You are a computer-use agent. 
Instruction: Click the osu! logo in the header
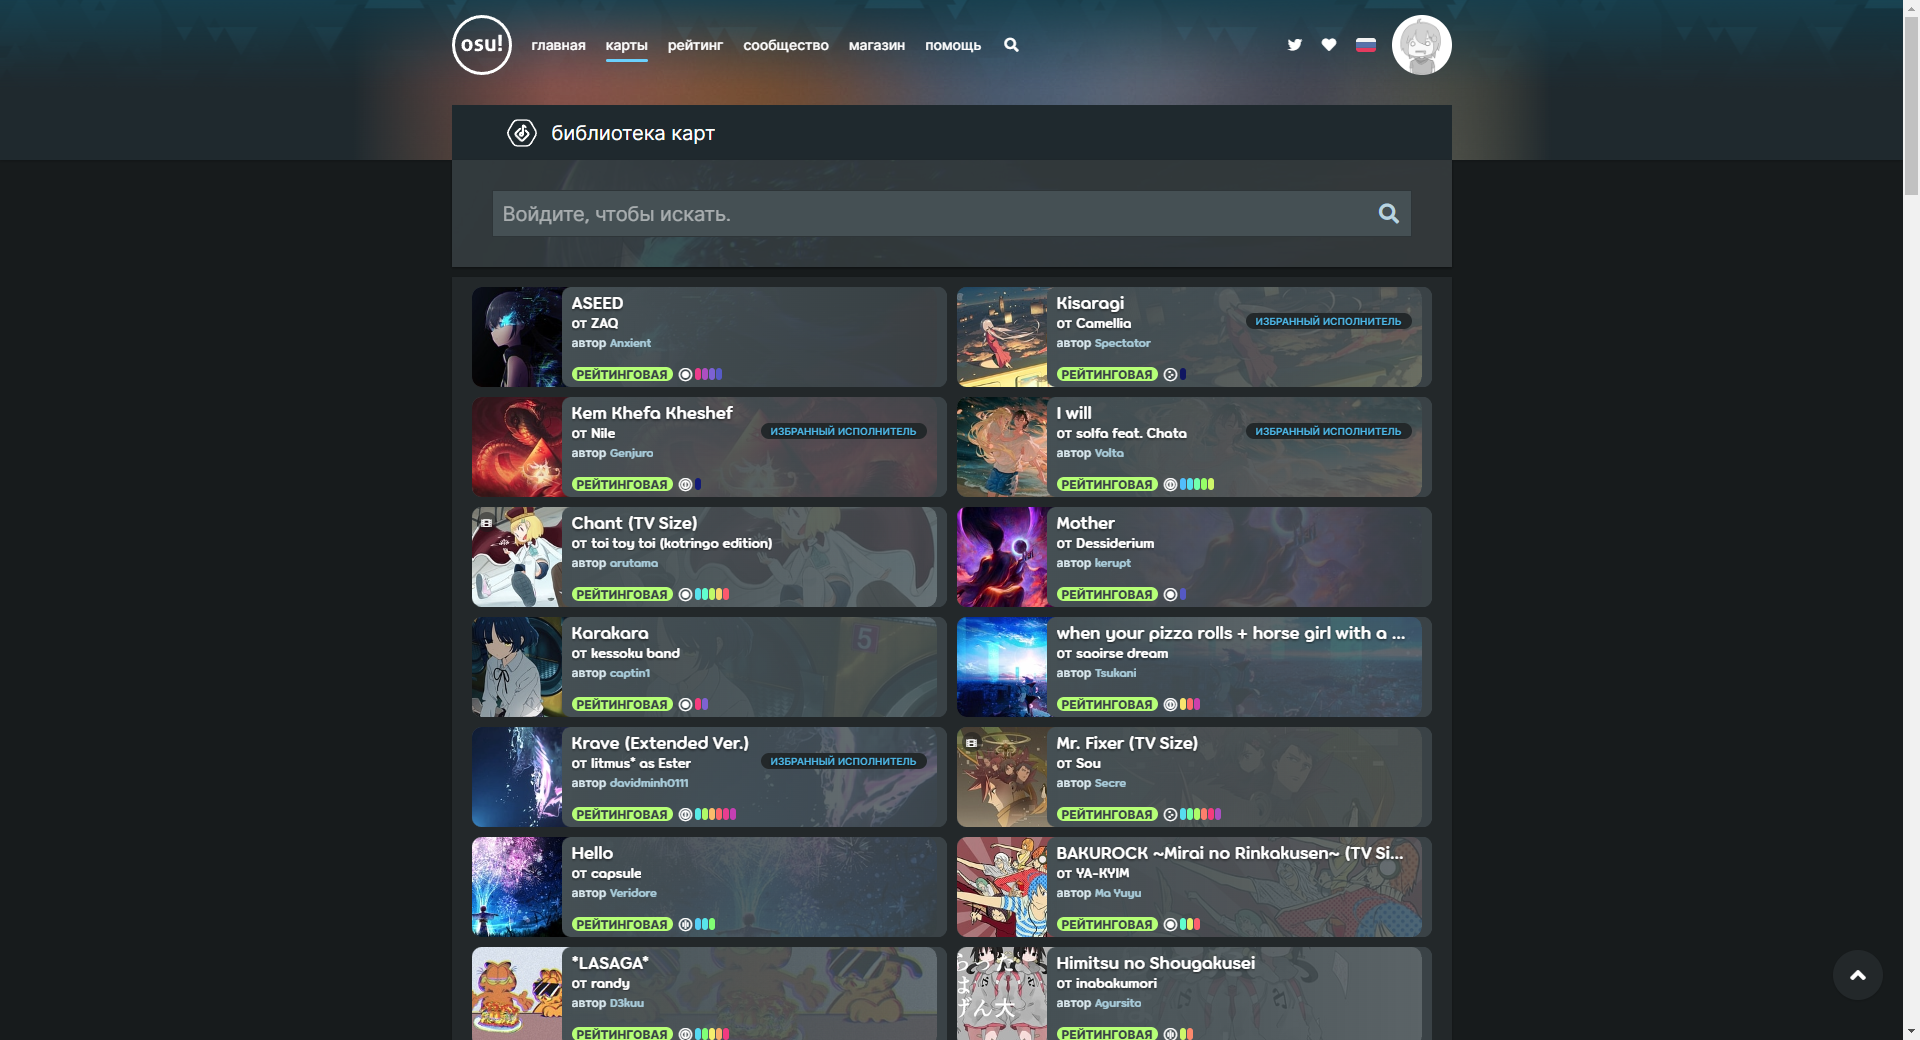tap(483, 44)
